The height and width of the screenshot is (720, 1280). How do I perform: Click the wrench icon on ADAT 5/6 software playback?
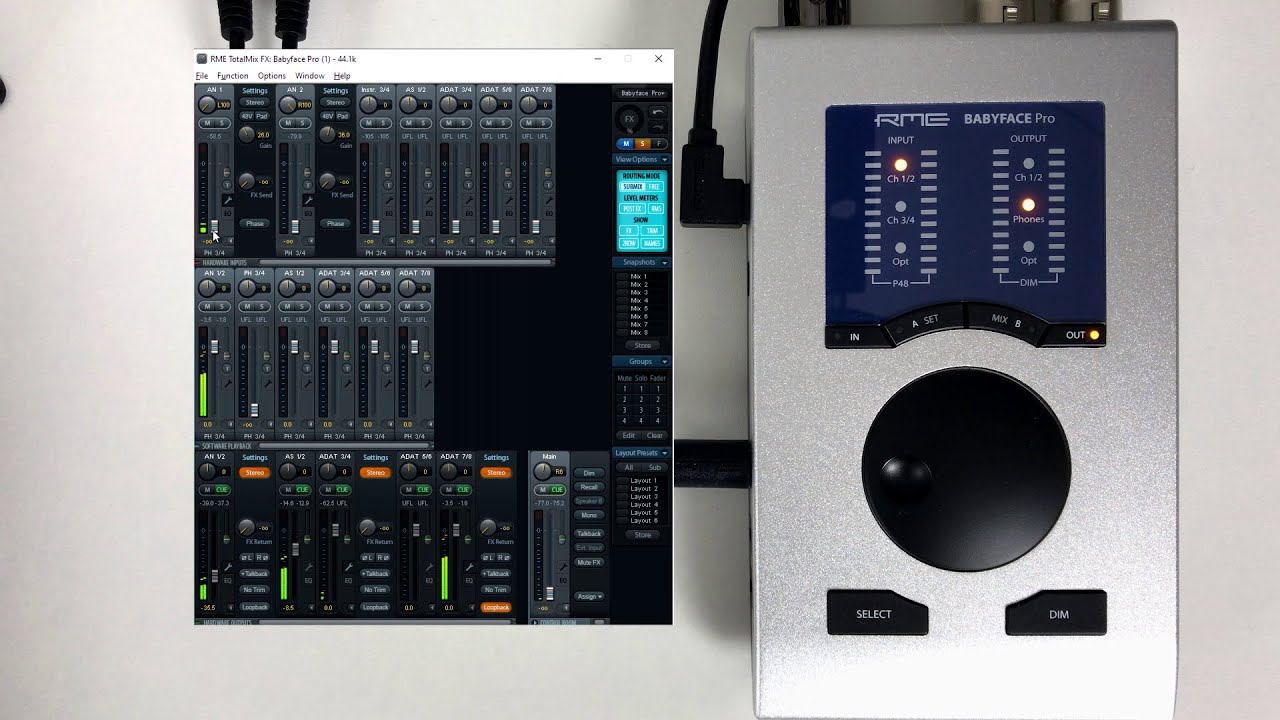click(388, 383)
